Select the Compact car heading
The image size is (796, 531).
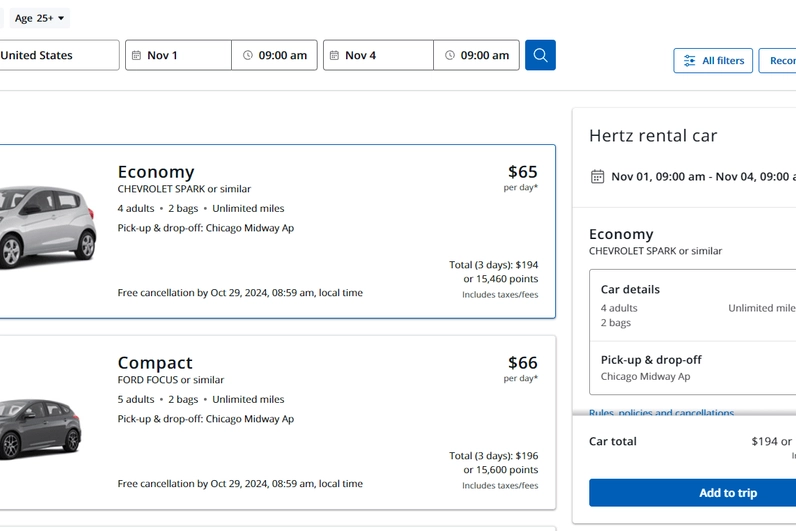155,362
